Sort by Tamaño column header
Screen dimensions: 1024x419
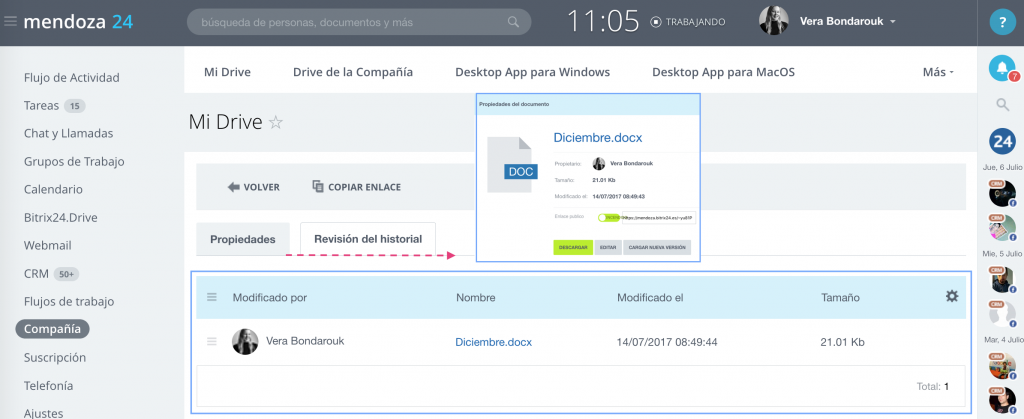coord(840,298)
